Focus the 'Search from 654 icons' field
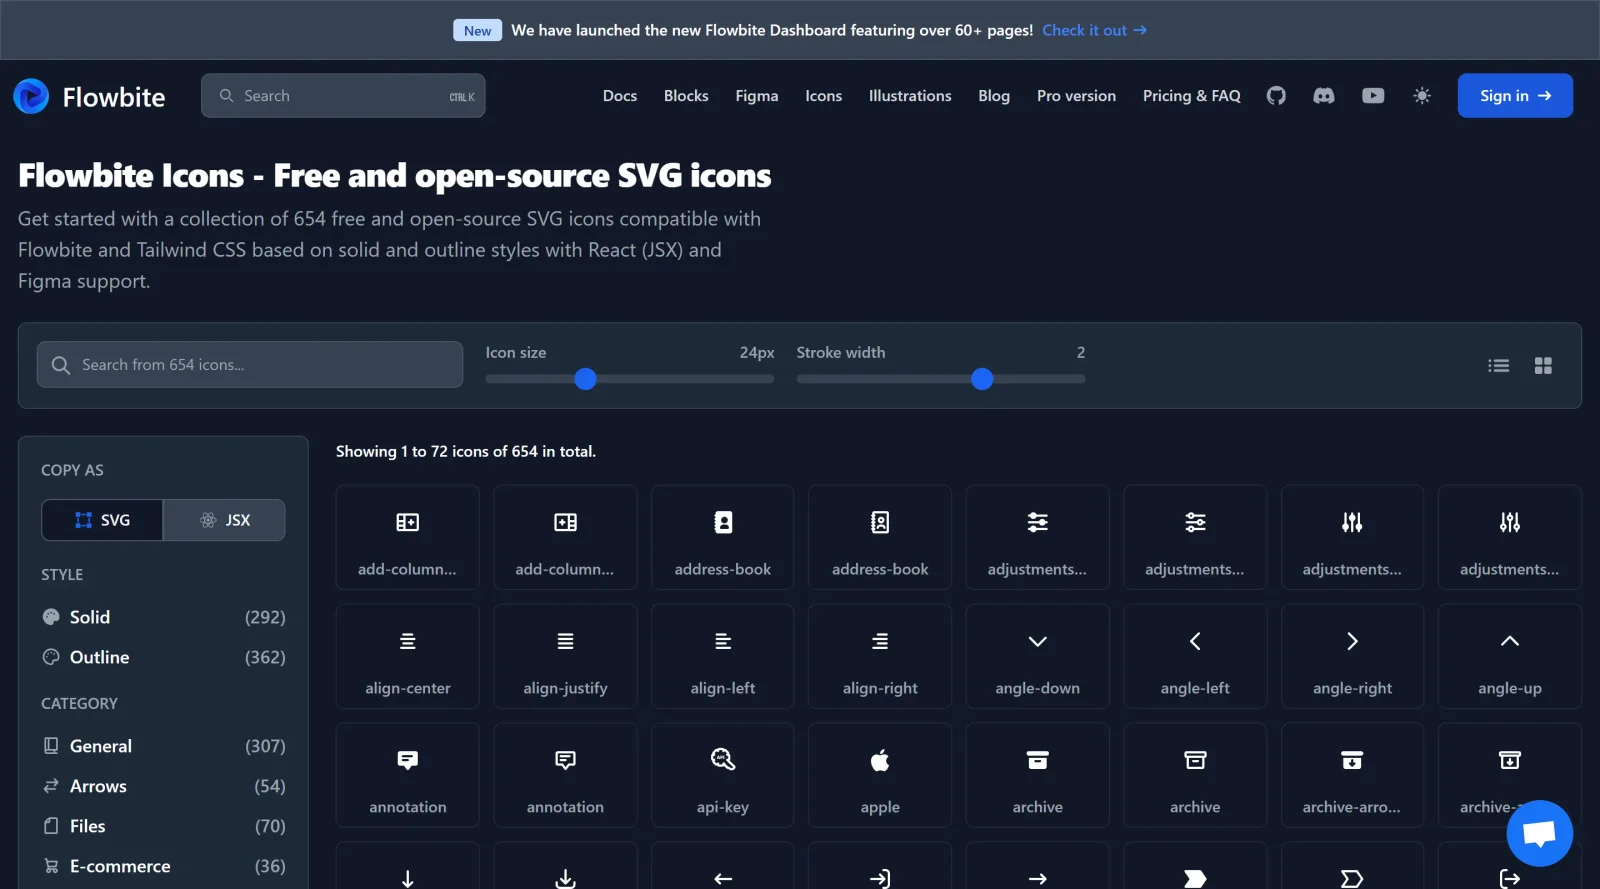The width and height of the screenshot is (1600, 889). [x=250, y=365]
